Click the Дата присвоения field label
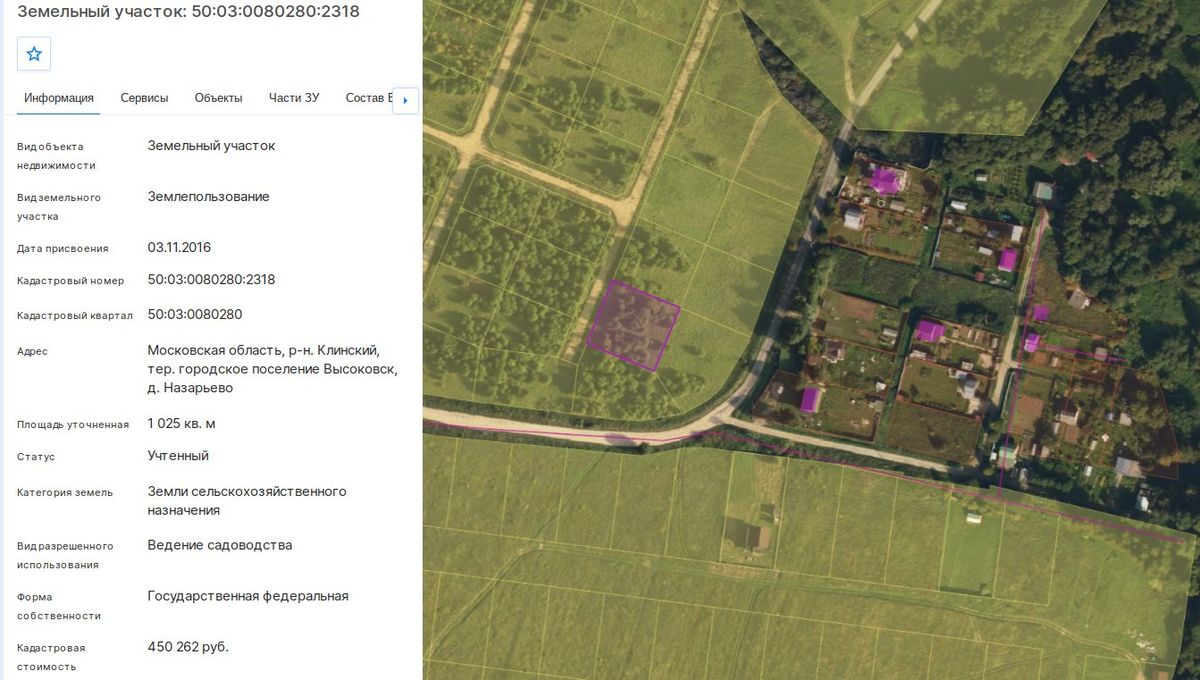Viewport: 1200px width, 680px height. pyautogui.click(x=63, y=248)
